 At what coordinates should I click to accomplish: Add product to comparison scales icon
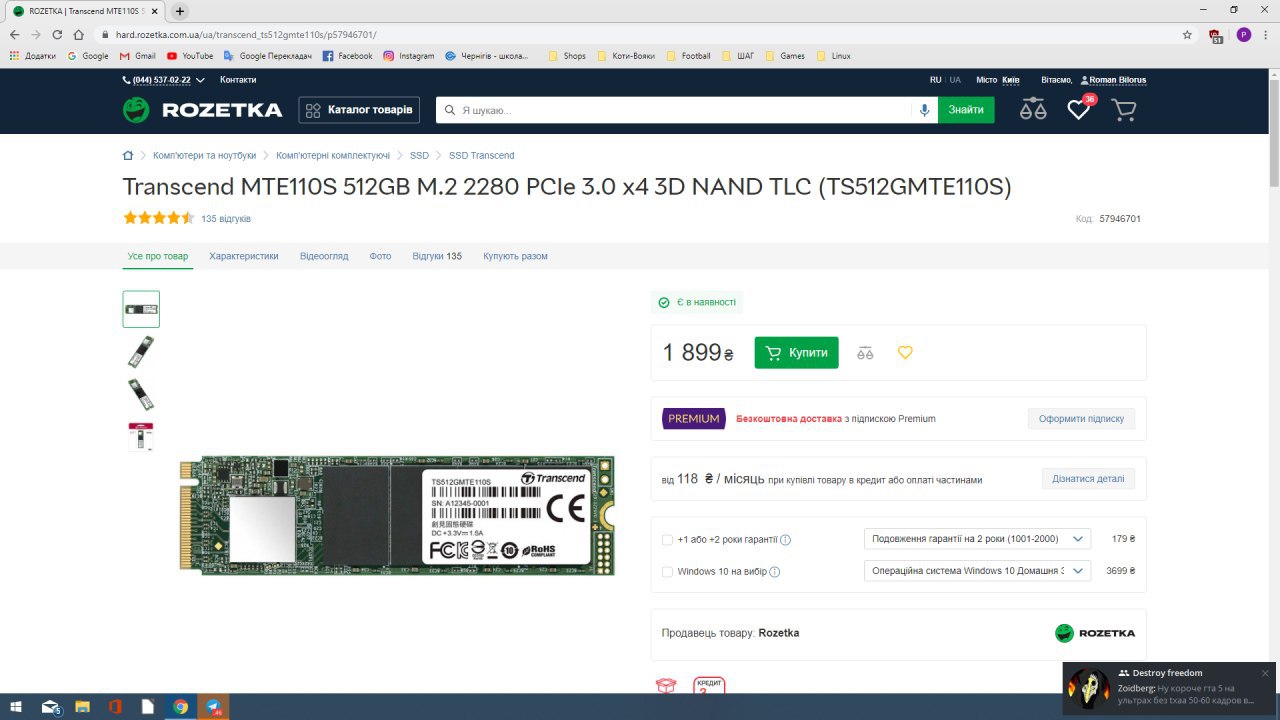tap(865, 353)
